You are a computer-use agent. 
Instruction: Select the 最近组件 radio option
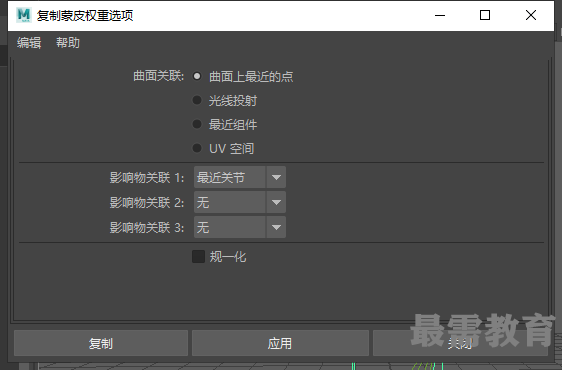[197, 124]
